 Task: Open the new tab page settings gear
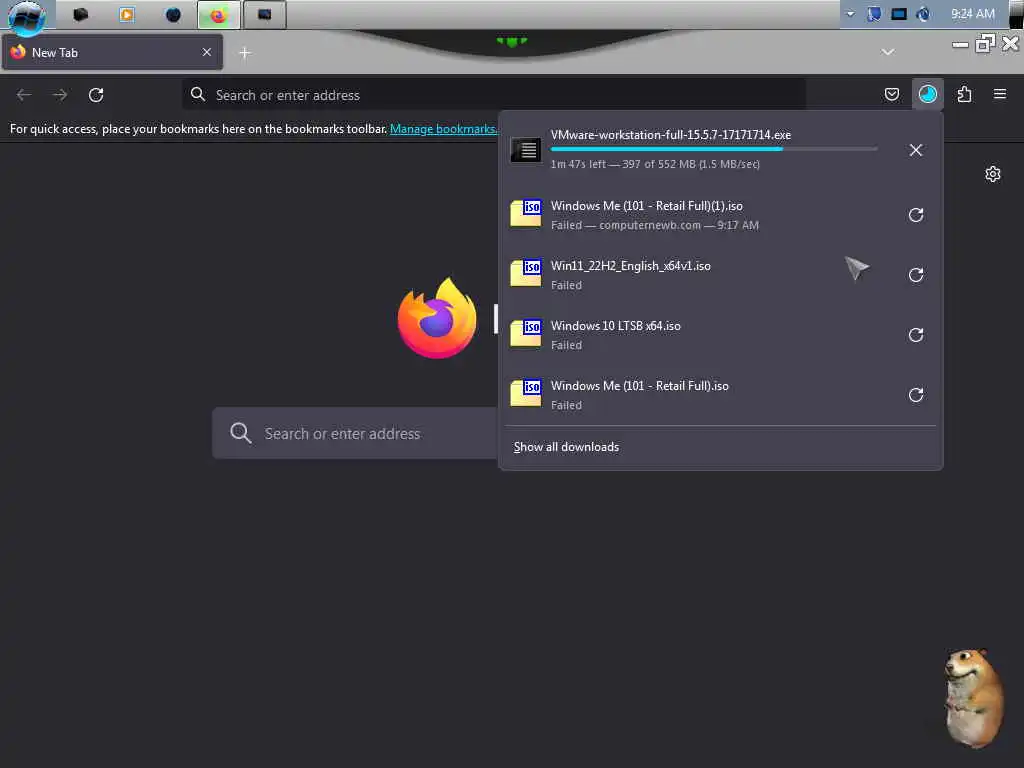point(993,174)
